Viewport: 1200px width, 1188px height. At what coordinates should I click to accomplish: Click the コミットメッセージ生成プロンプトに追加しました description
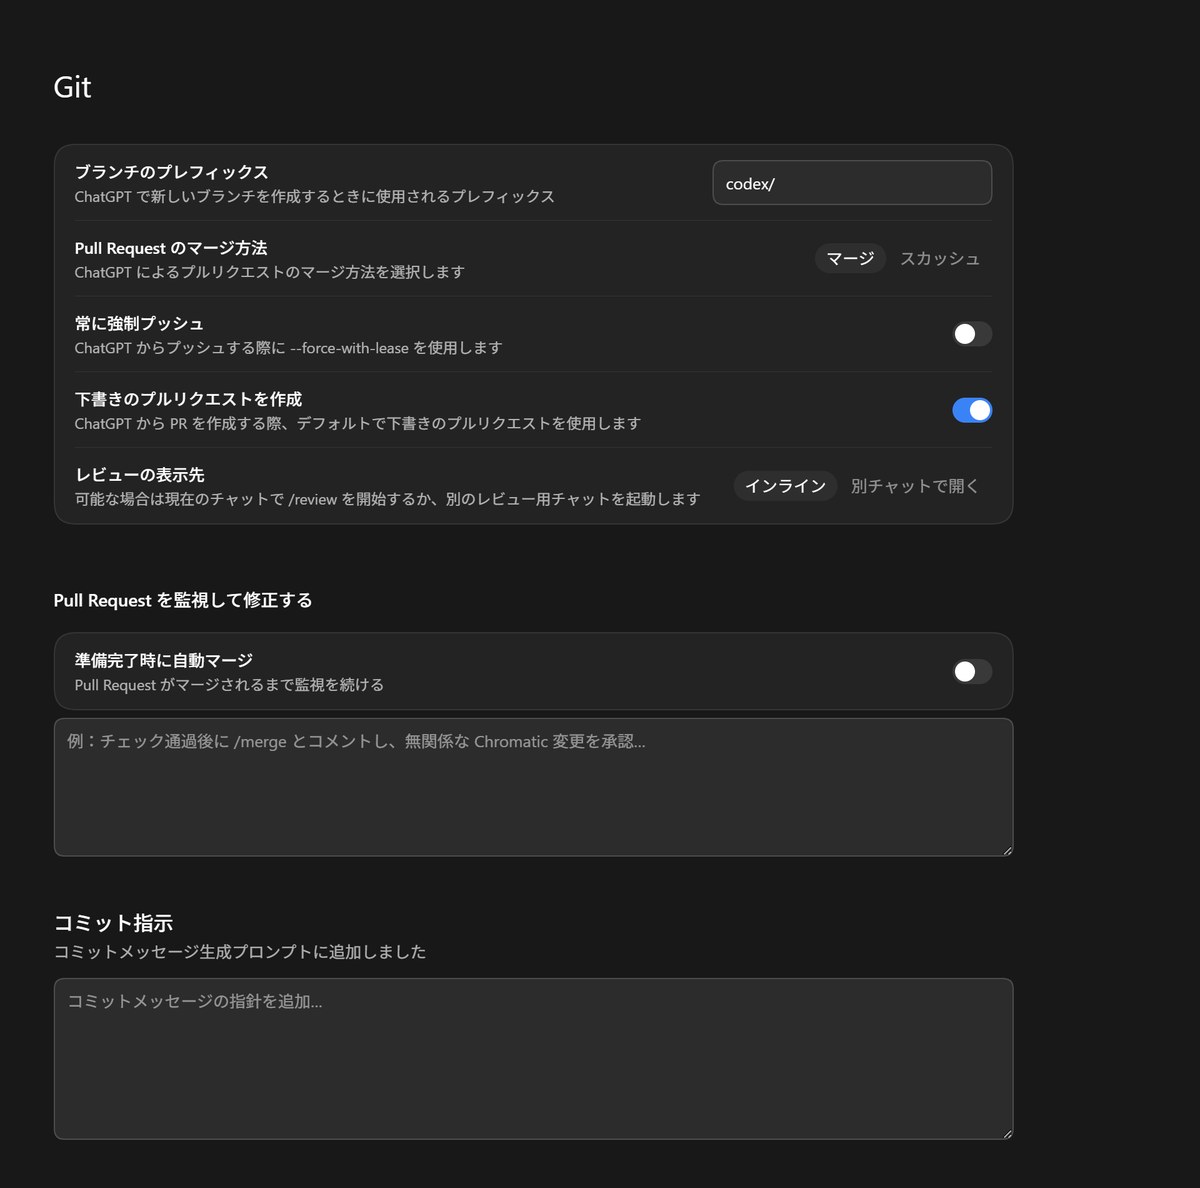click(240, 952)
